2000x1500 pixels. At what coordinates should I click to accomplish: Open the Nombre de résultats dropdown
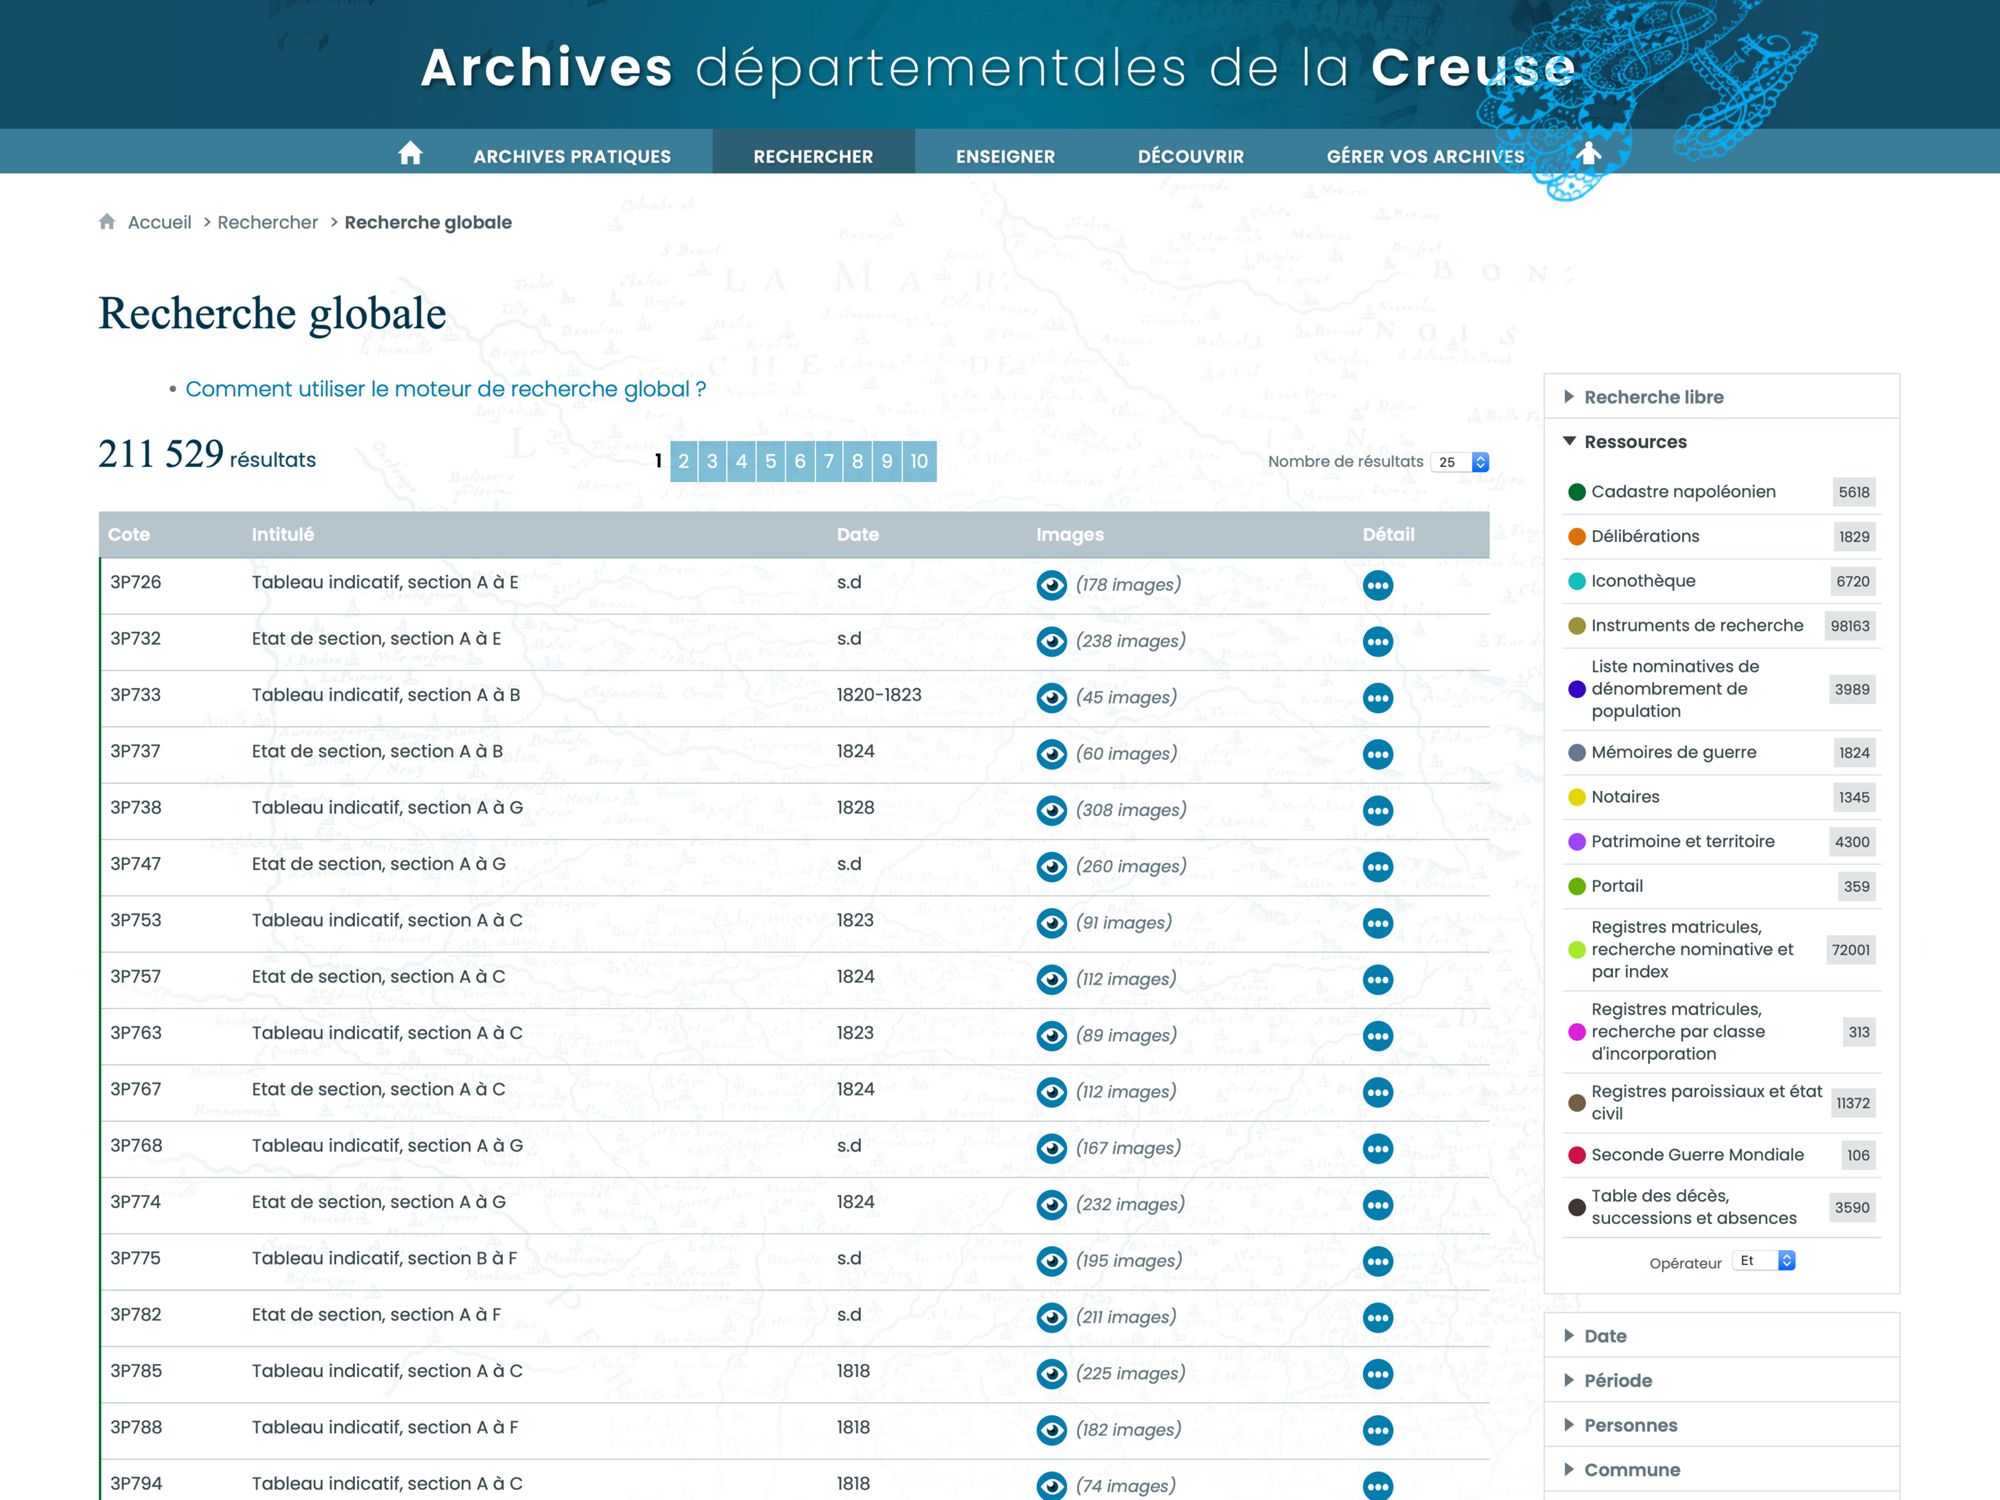1459,462
